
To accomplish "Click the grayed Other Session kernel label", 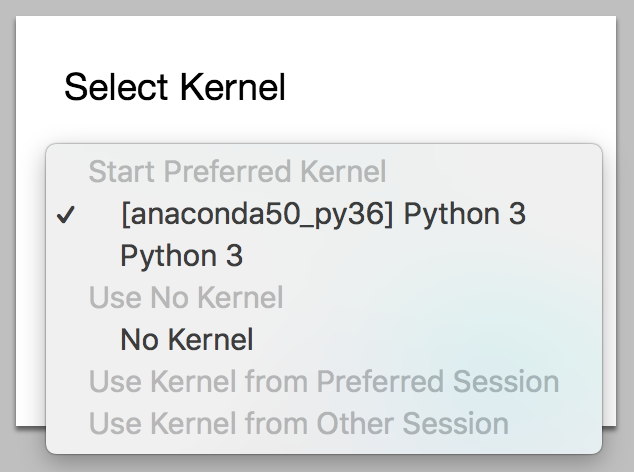I will [298, 424].
